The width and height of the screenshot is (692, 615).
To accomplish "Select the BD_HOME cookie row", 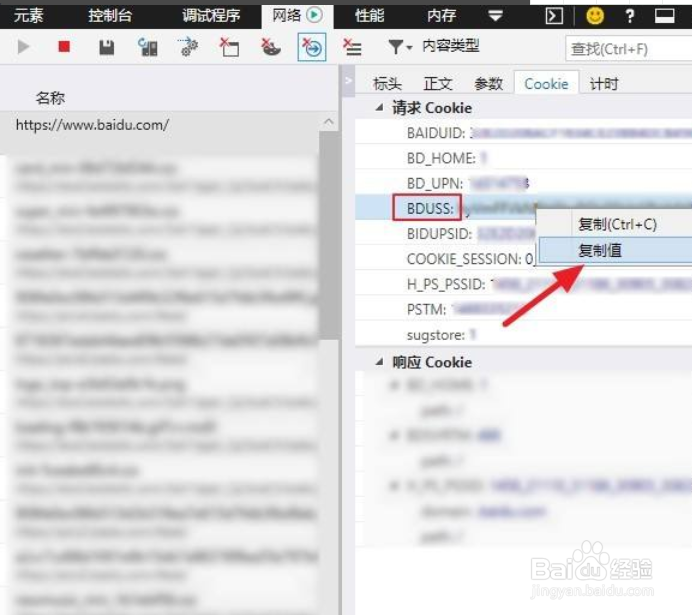I will click(523, 158).
